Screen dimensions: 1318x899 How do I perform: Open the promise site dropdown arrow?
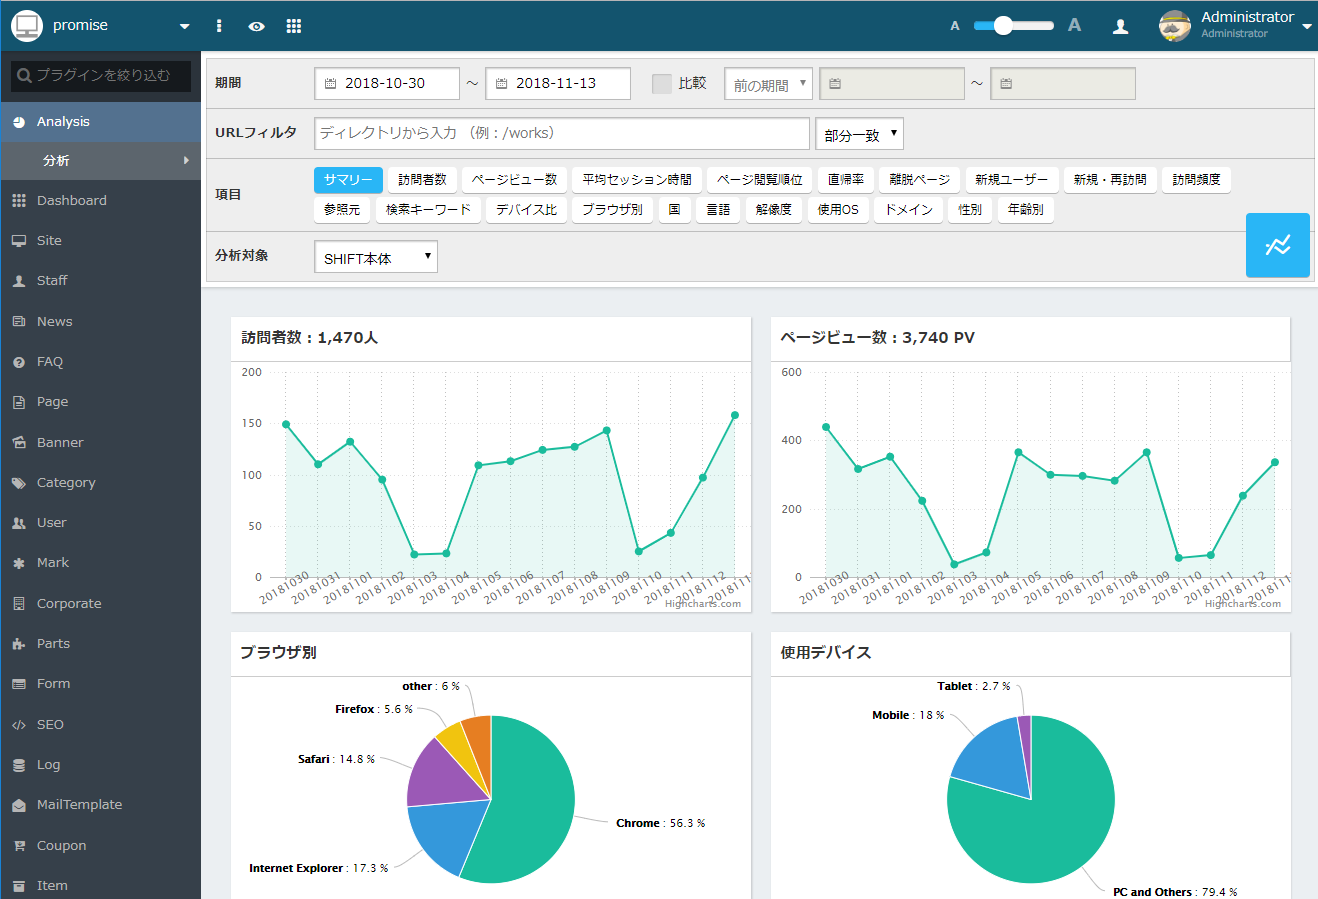pyautogui.click(x=184, y=27)
